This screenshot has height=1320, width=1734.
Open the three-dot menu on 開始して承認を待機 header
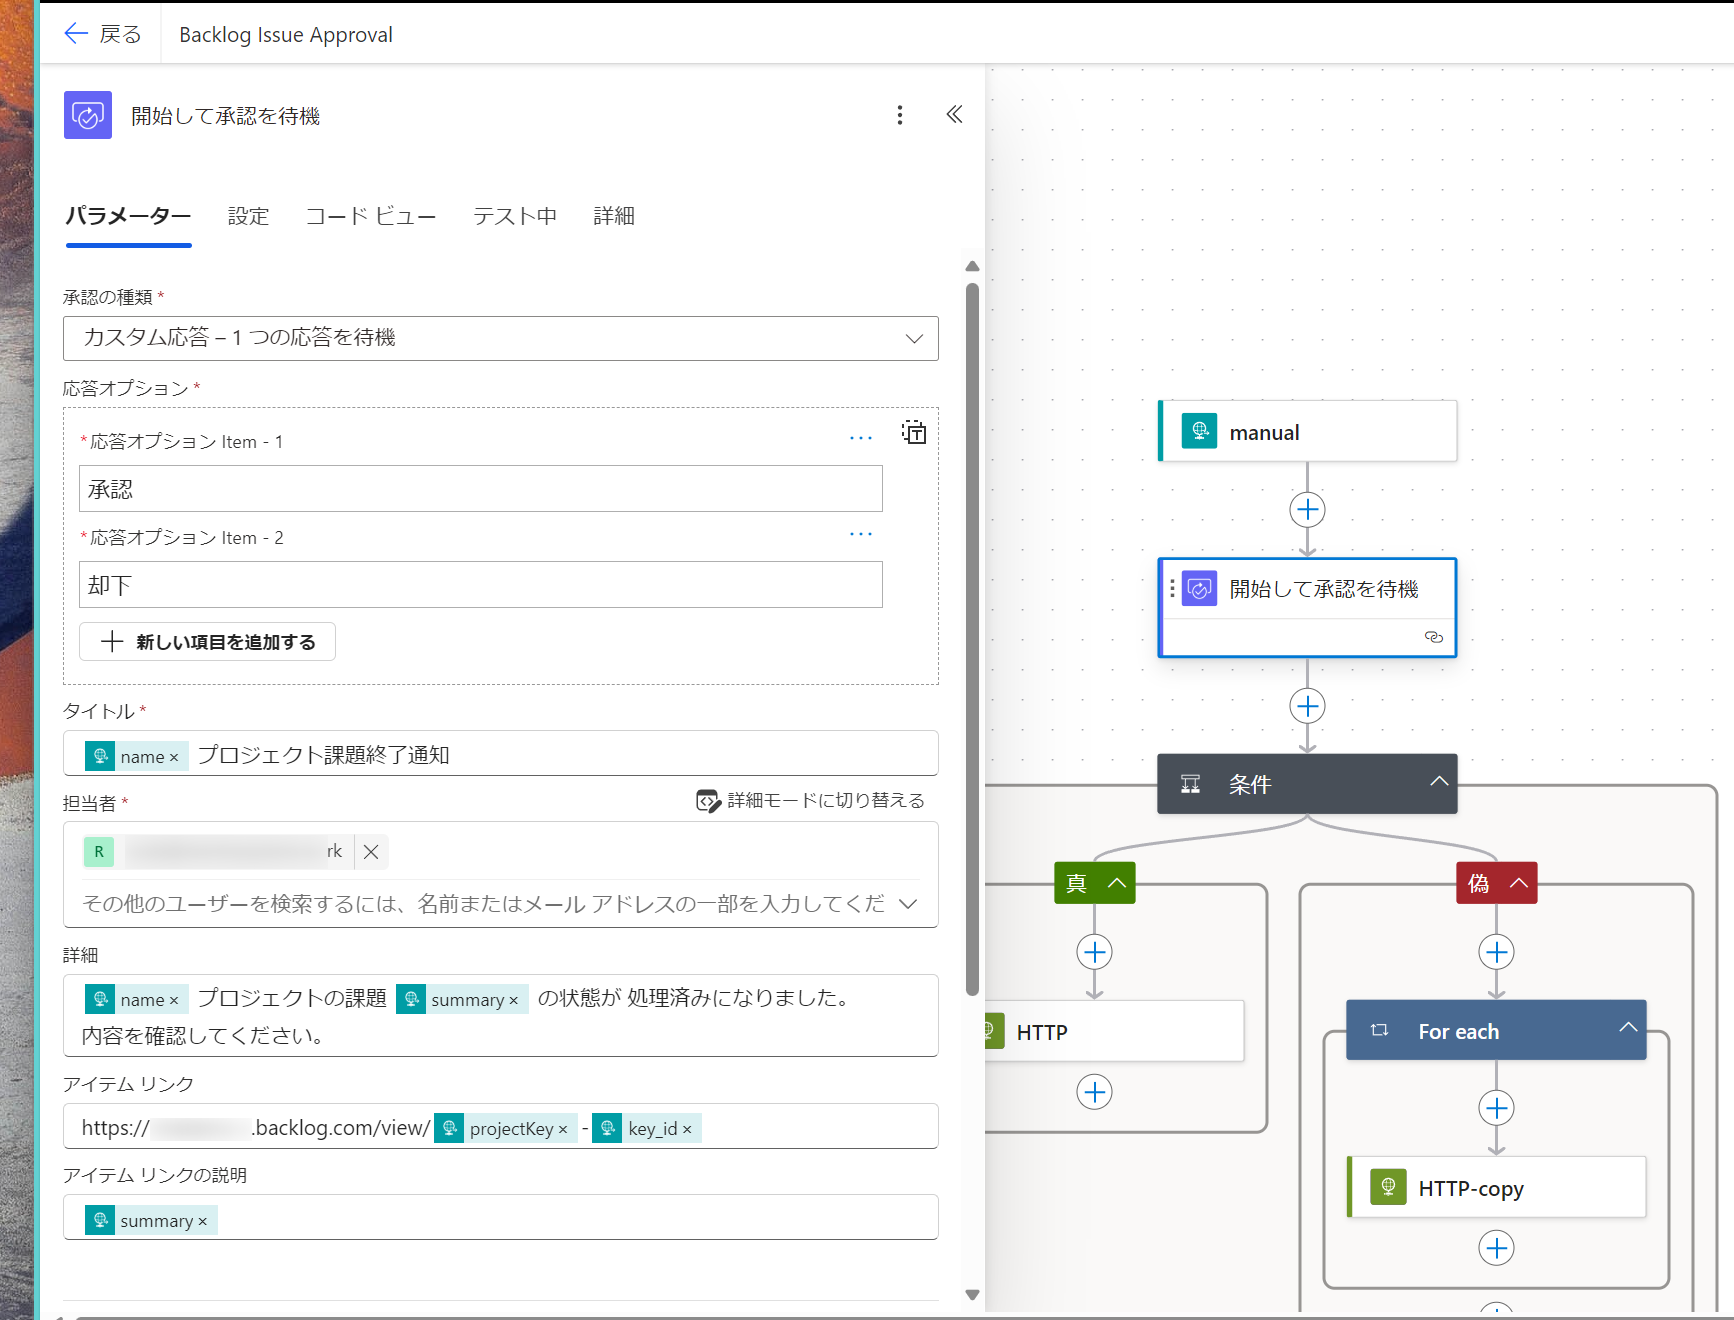pos(899,114)
